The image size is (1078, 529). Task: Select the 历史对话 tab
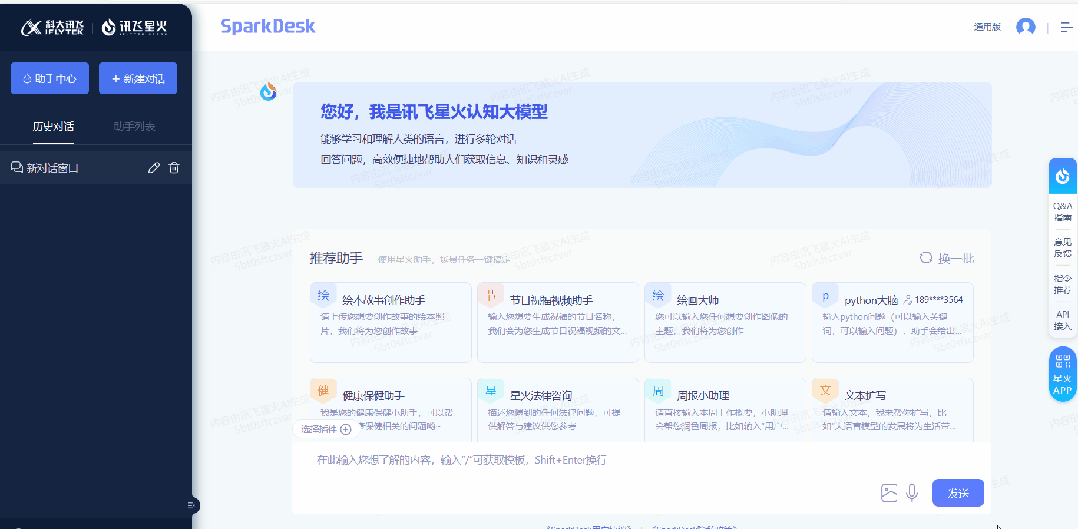pos(54,127)
